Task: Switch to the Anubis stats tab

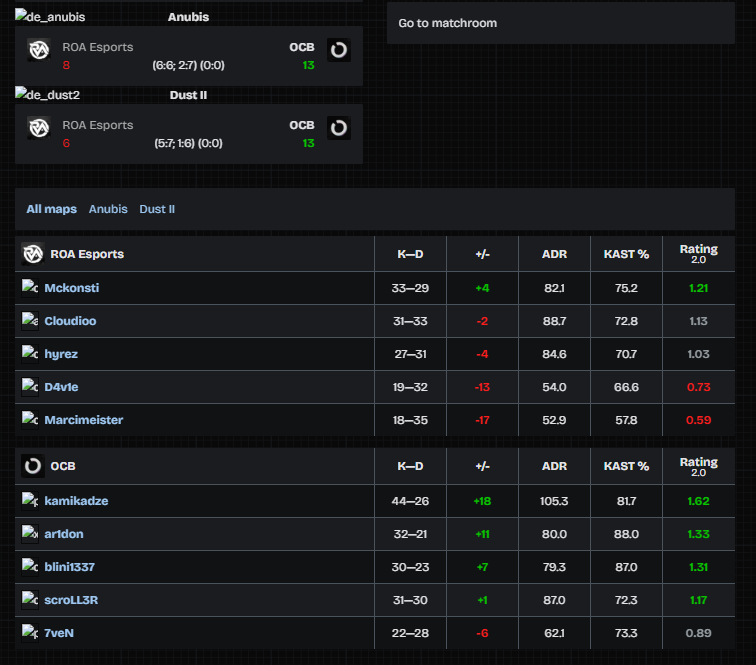Action: [108, 209]
